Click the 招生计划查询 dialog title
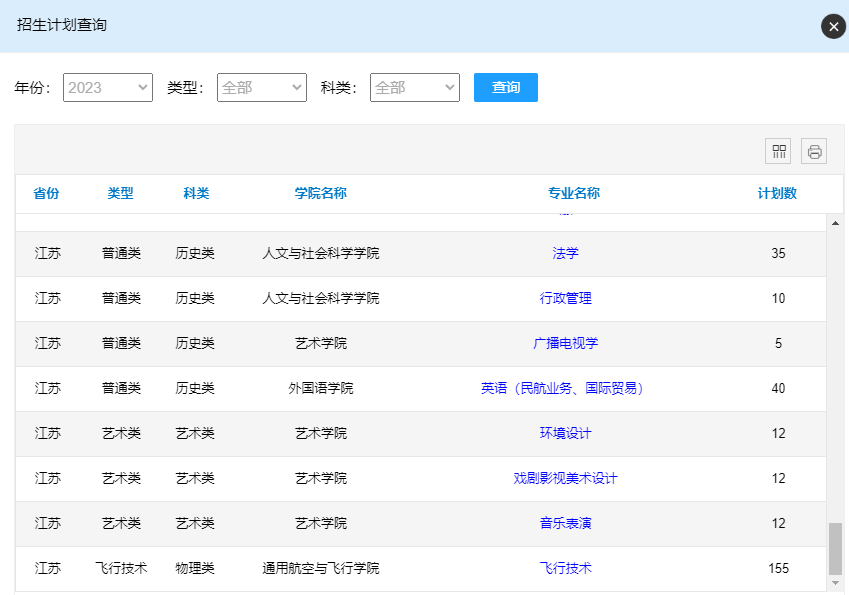Viewport: 849px width, 595px height. tap(62, 25)
